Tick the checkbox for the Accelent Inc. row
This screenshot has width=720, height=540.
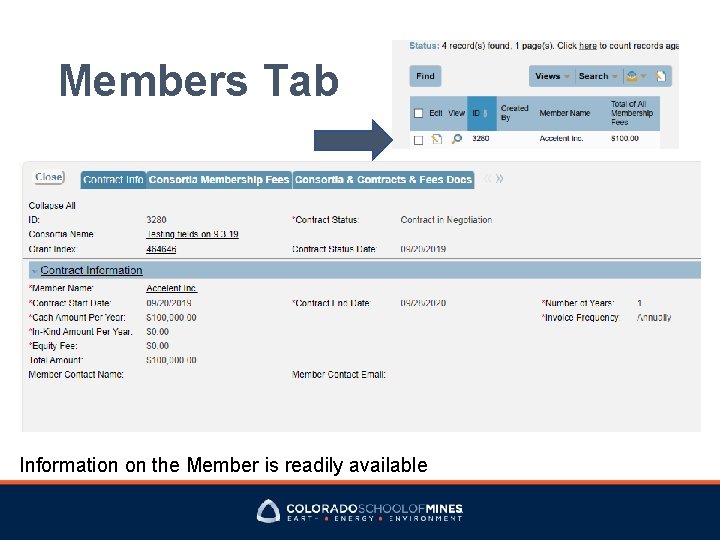coord(418,140)
